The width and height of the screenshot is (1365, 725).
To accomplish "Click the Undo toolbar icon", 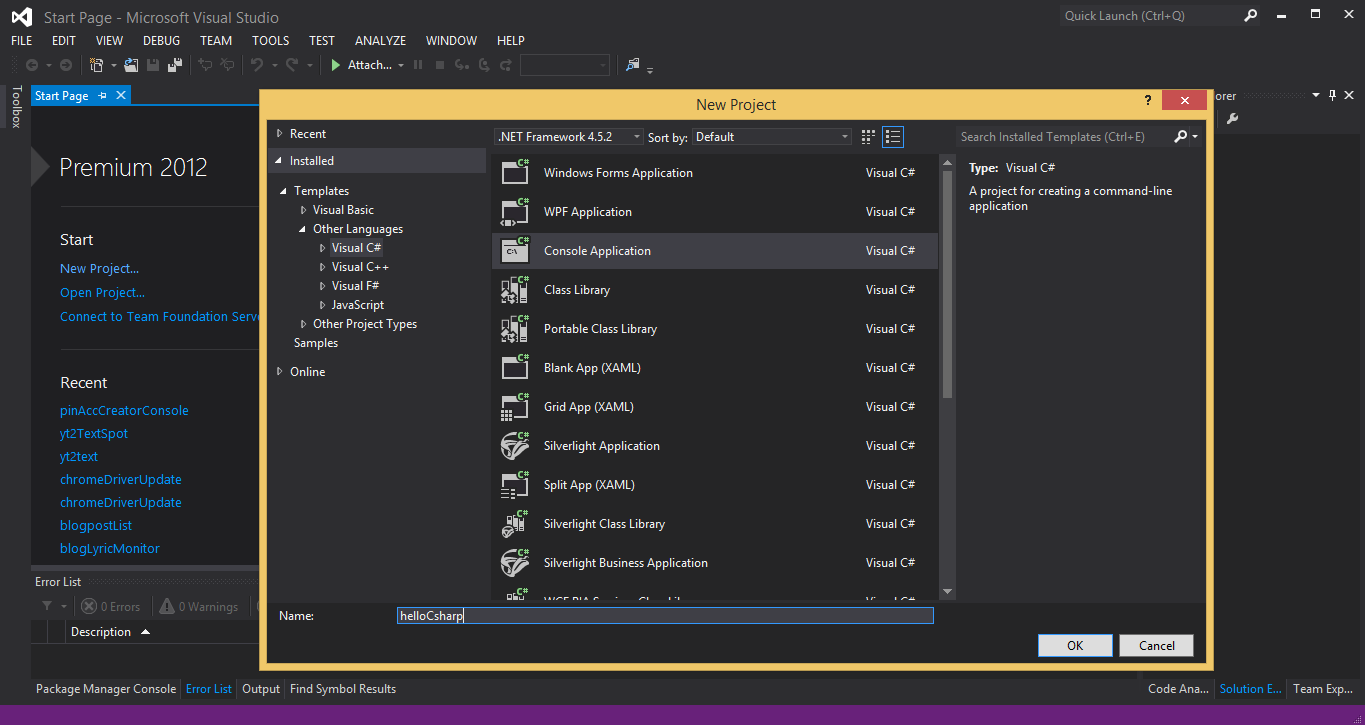I will [257, 65].
